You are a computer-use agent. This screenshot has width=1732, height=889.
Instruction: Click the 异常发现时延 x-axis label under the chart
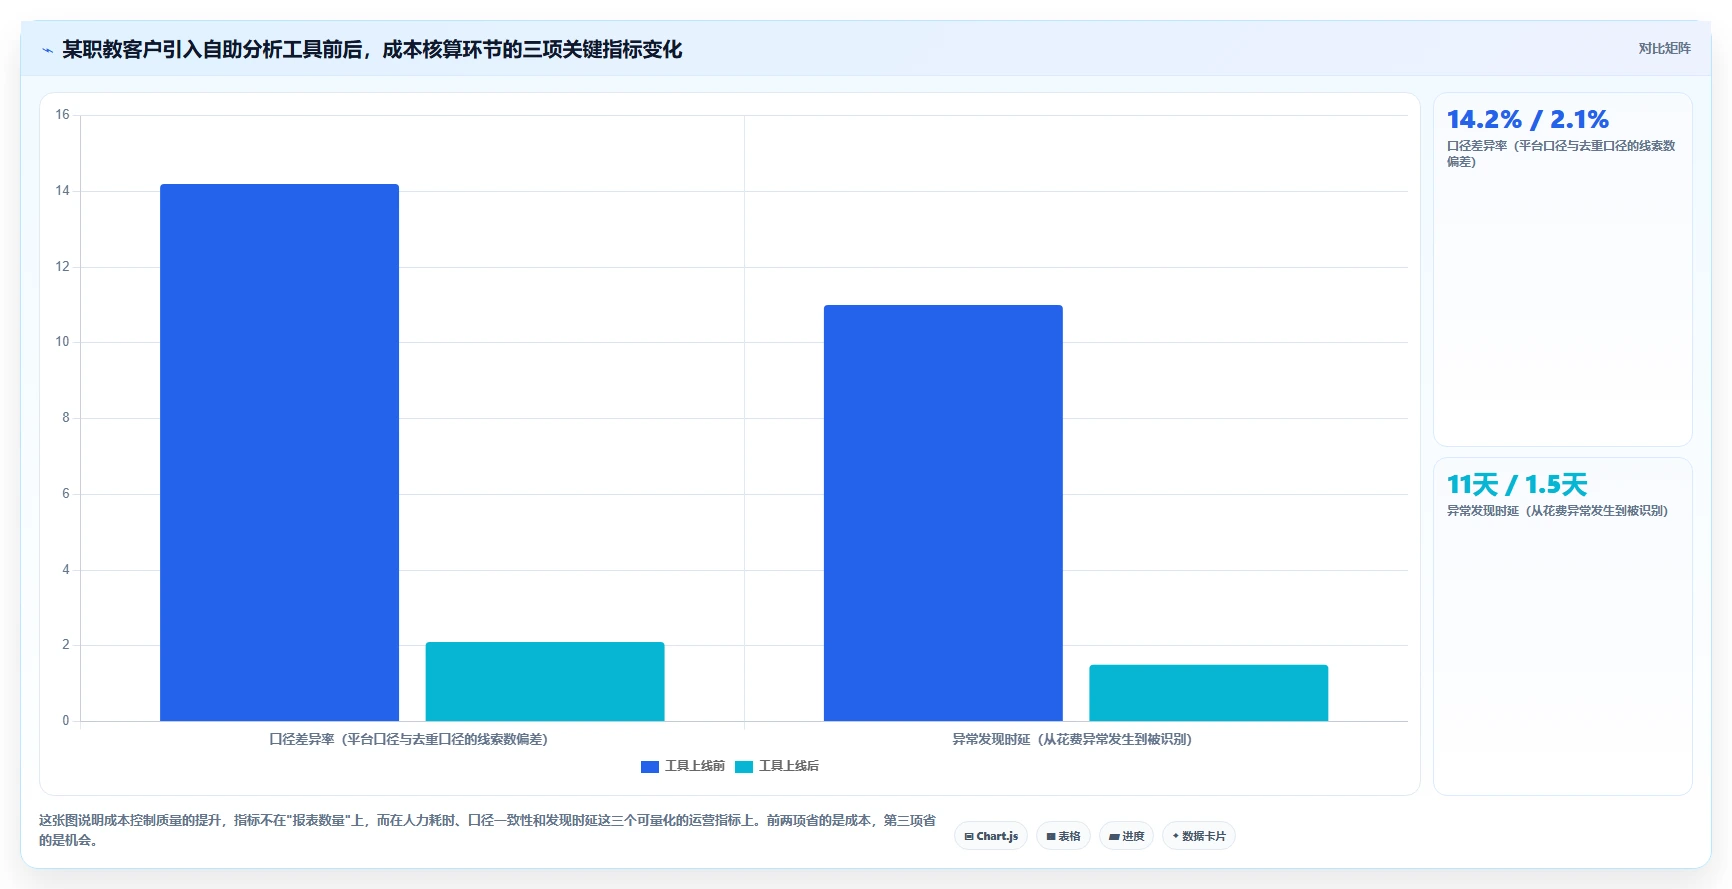[x=1072, y=740]
